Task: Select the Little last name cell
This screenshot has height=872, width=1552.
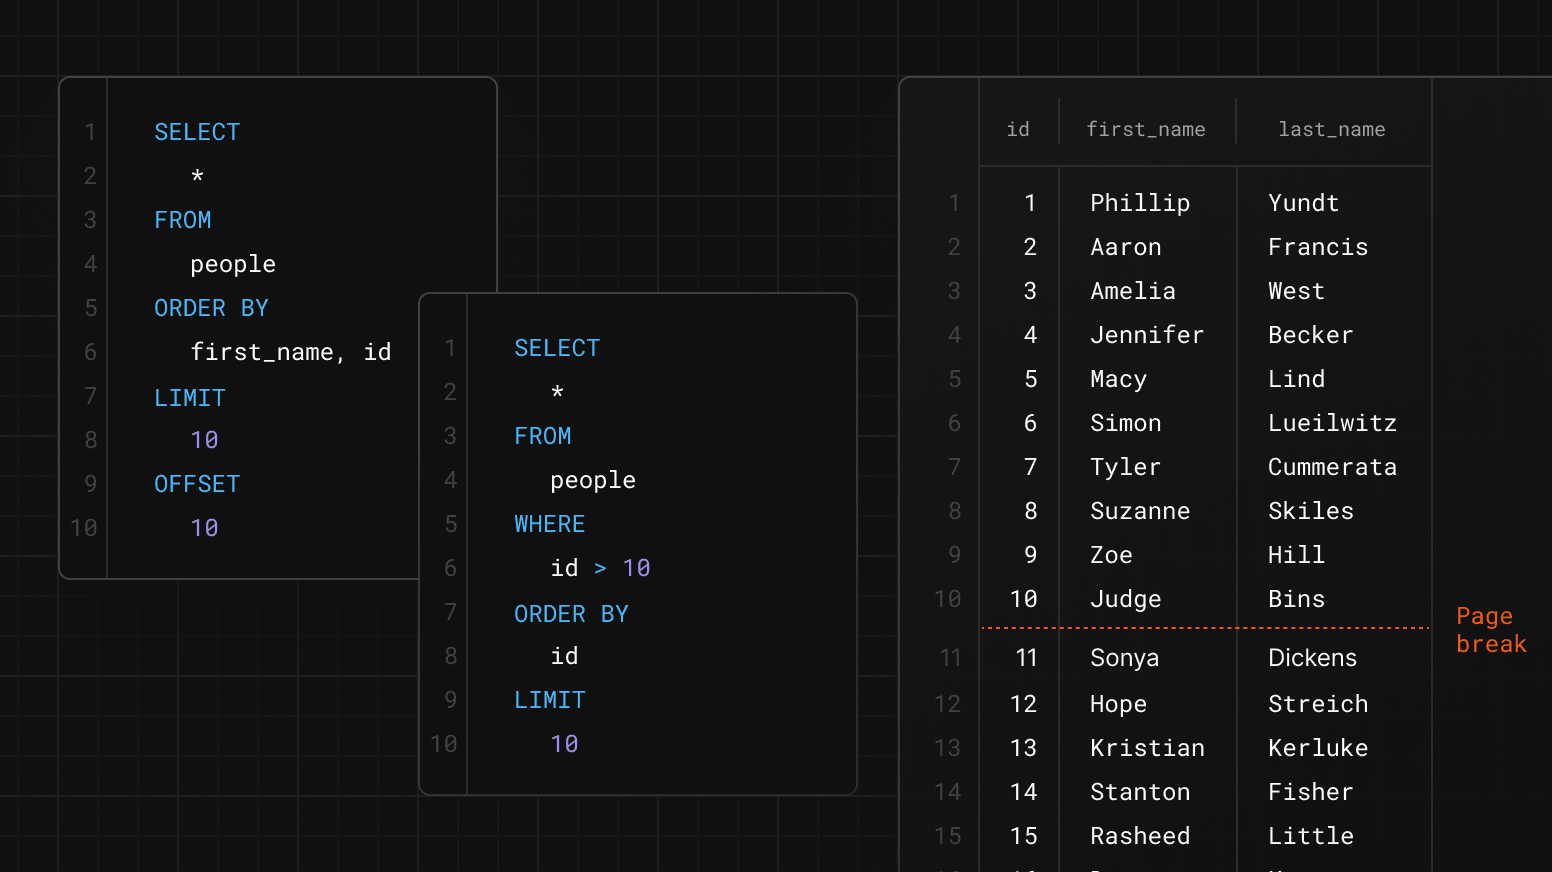Action: pos(1310,836)
